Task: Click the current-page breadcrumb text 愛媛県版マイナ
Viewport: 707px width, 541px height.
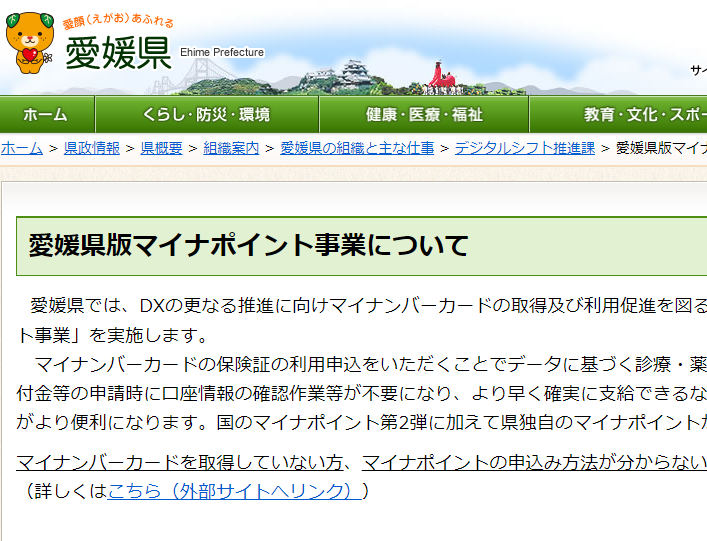Action: 661,148
